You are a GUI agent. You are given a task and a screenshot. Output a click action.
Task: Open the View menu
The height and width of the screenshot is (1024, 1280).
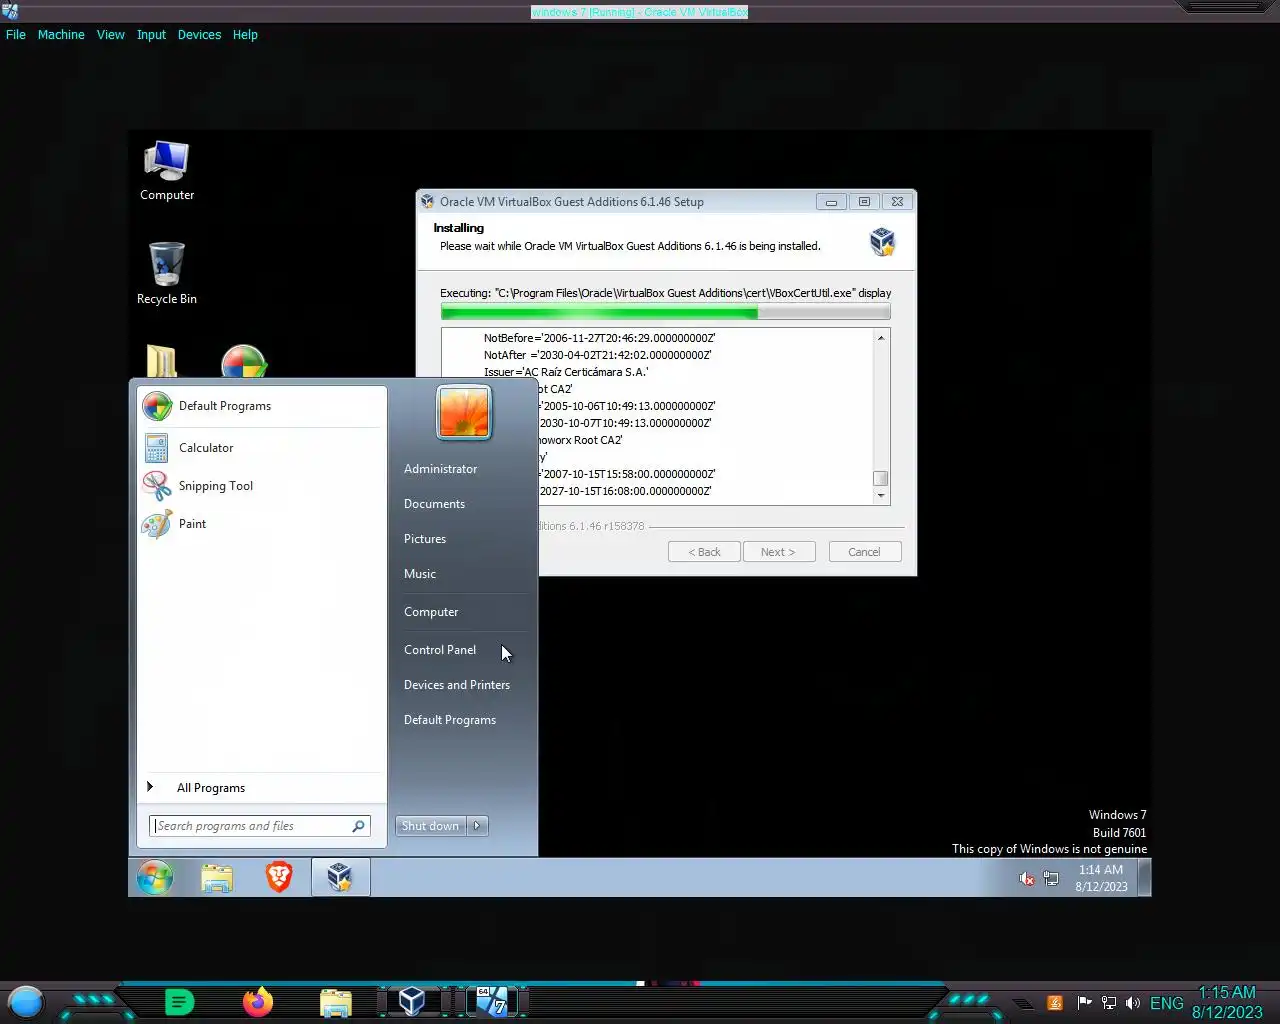(111, 34)
